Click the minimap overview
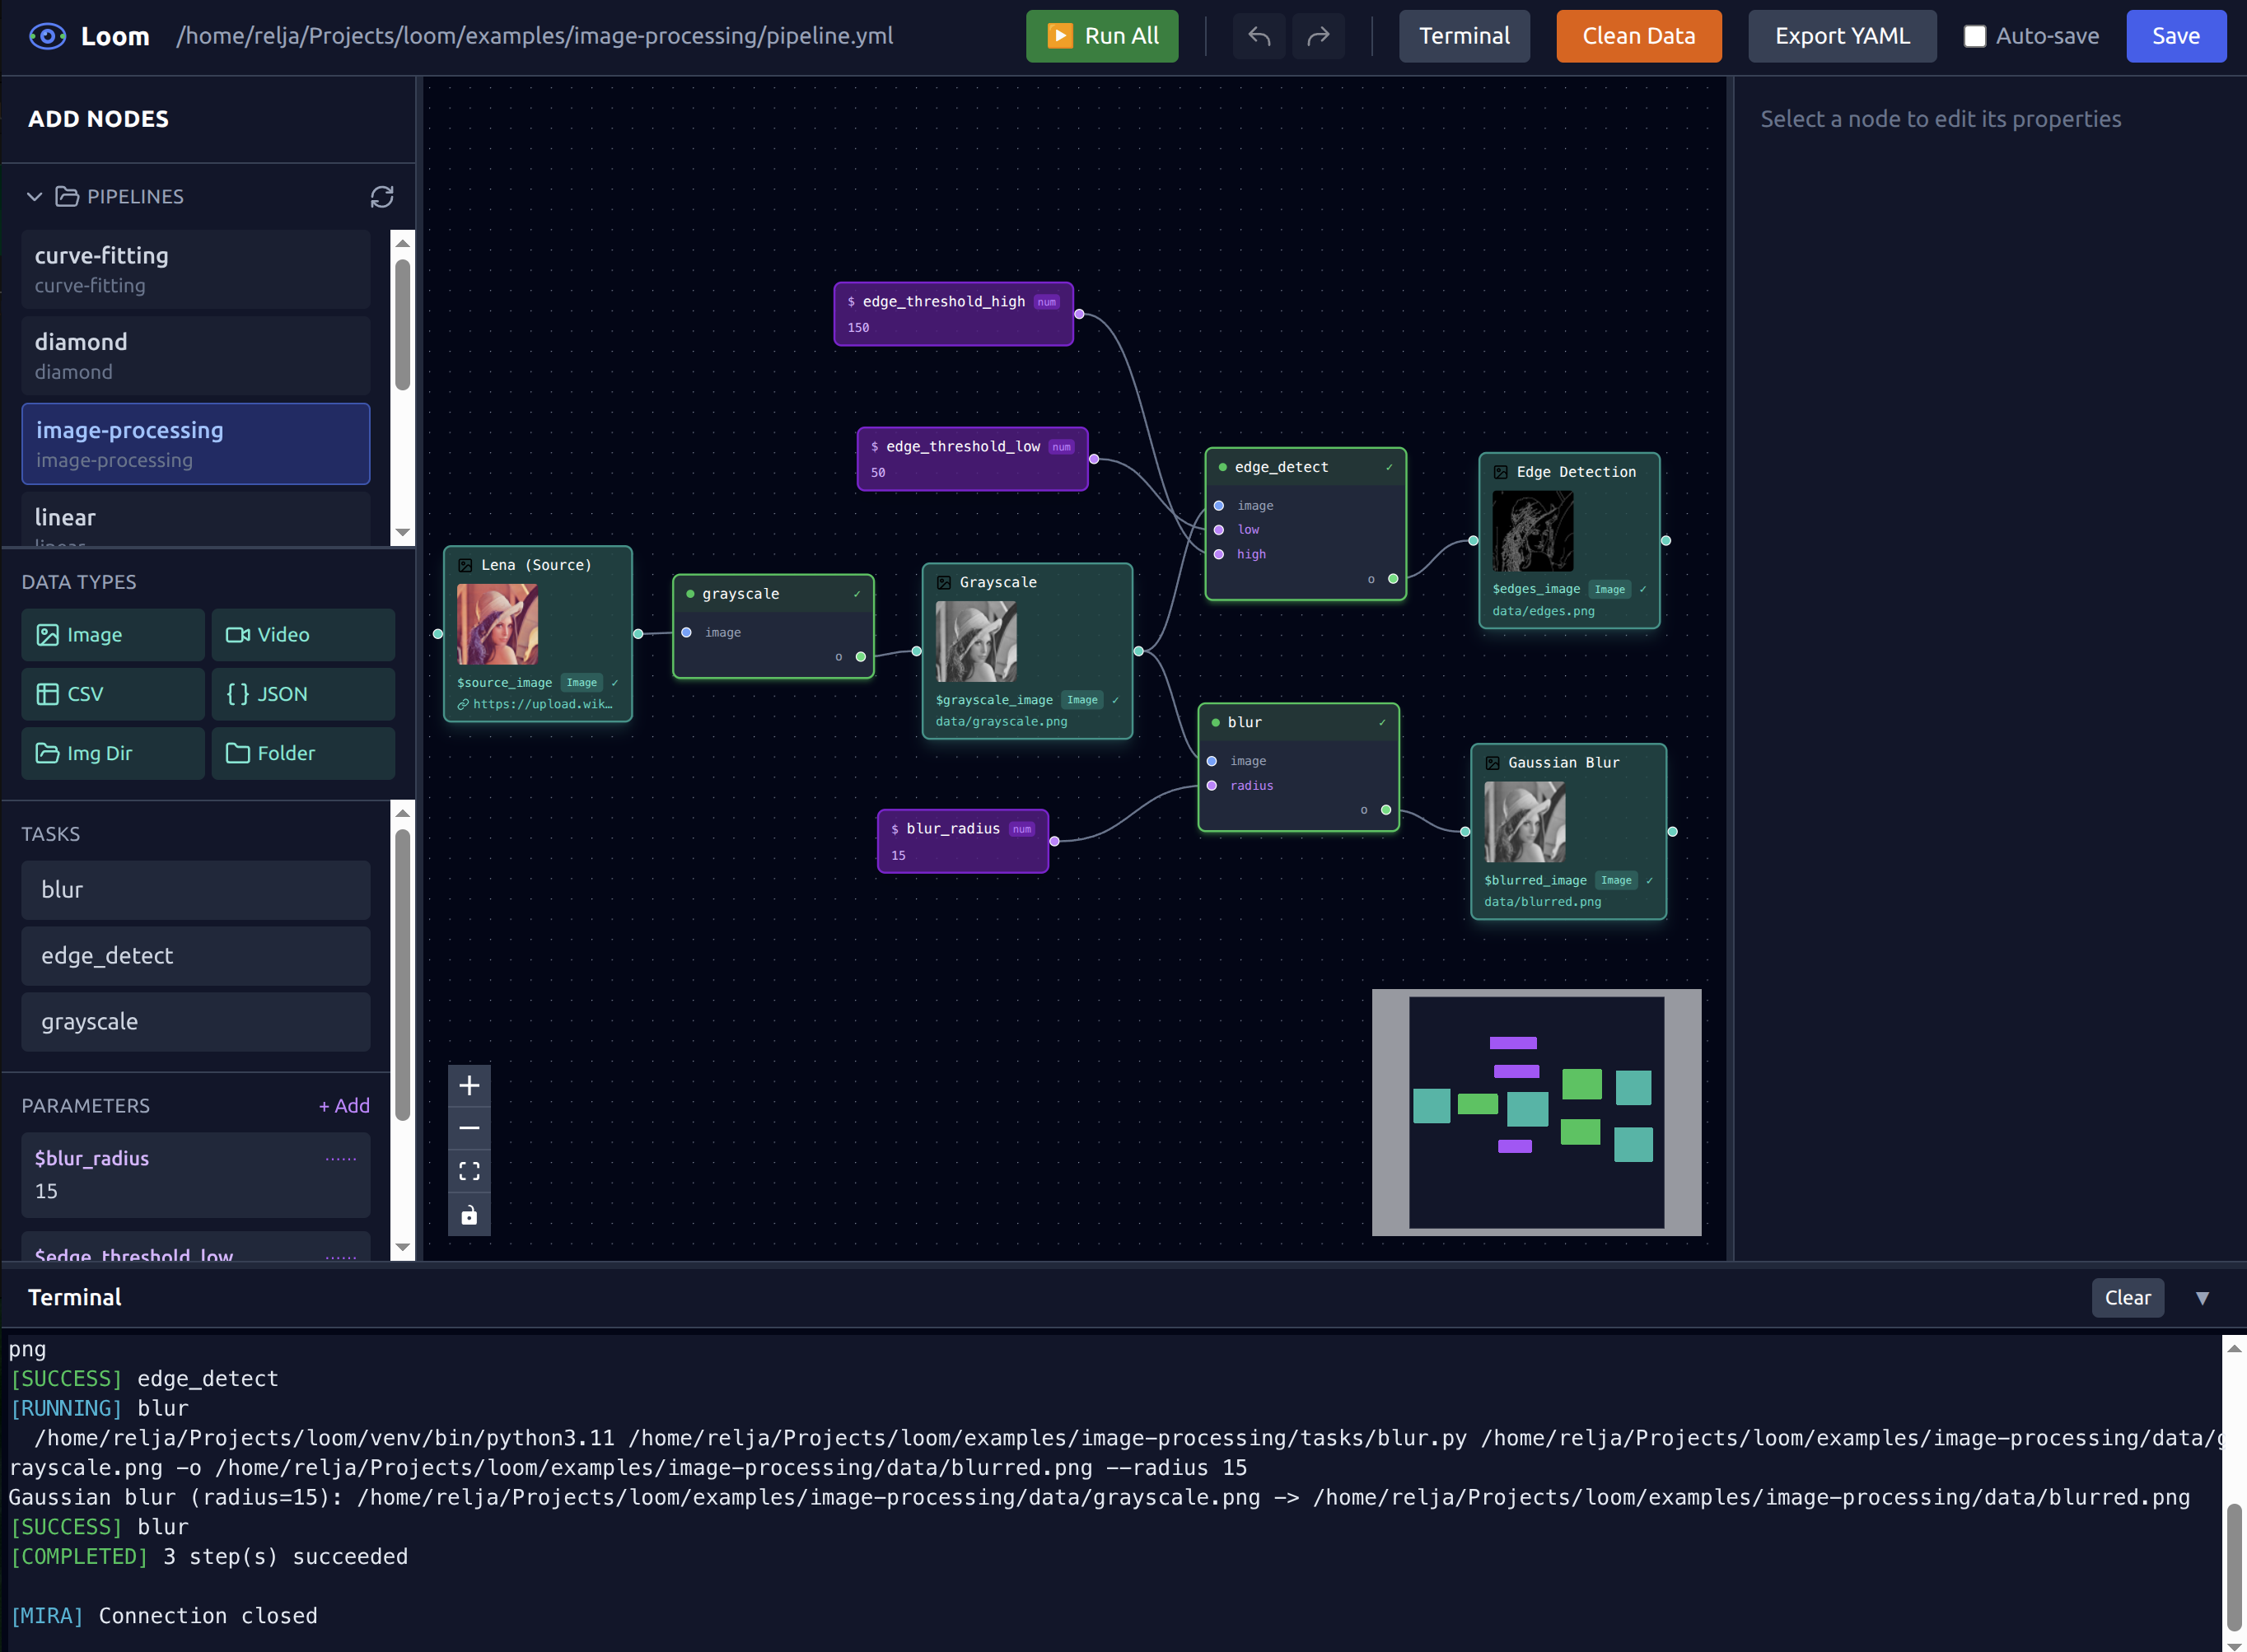Image resolution: width=2247 pixels, height=1652 pixels. (1537, 1111)
